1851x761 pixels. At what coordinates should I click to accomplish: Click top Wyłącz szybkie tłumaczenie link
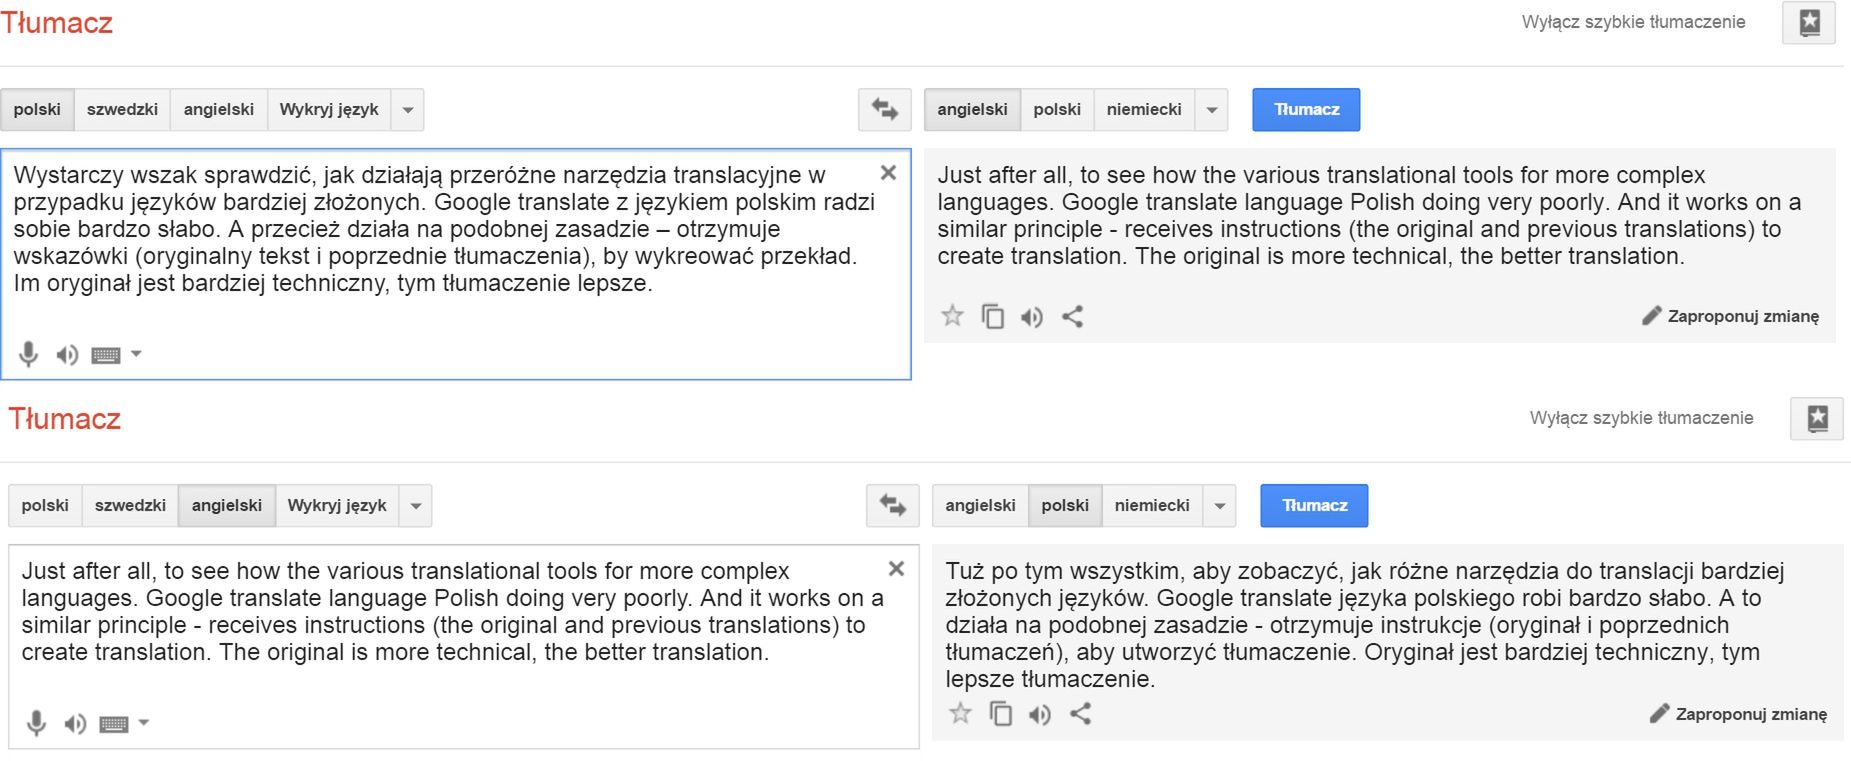click(1633, 22)
